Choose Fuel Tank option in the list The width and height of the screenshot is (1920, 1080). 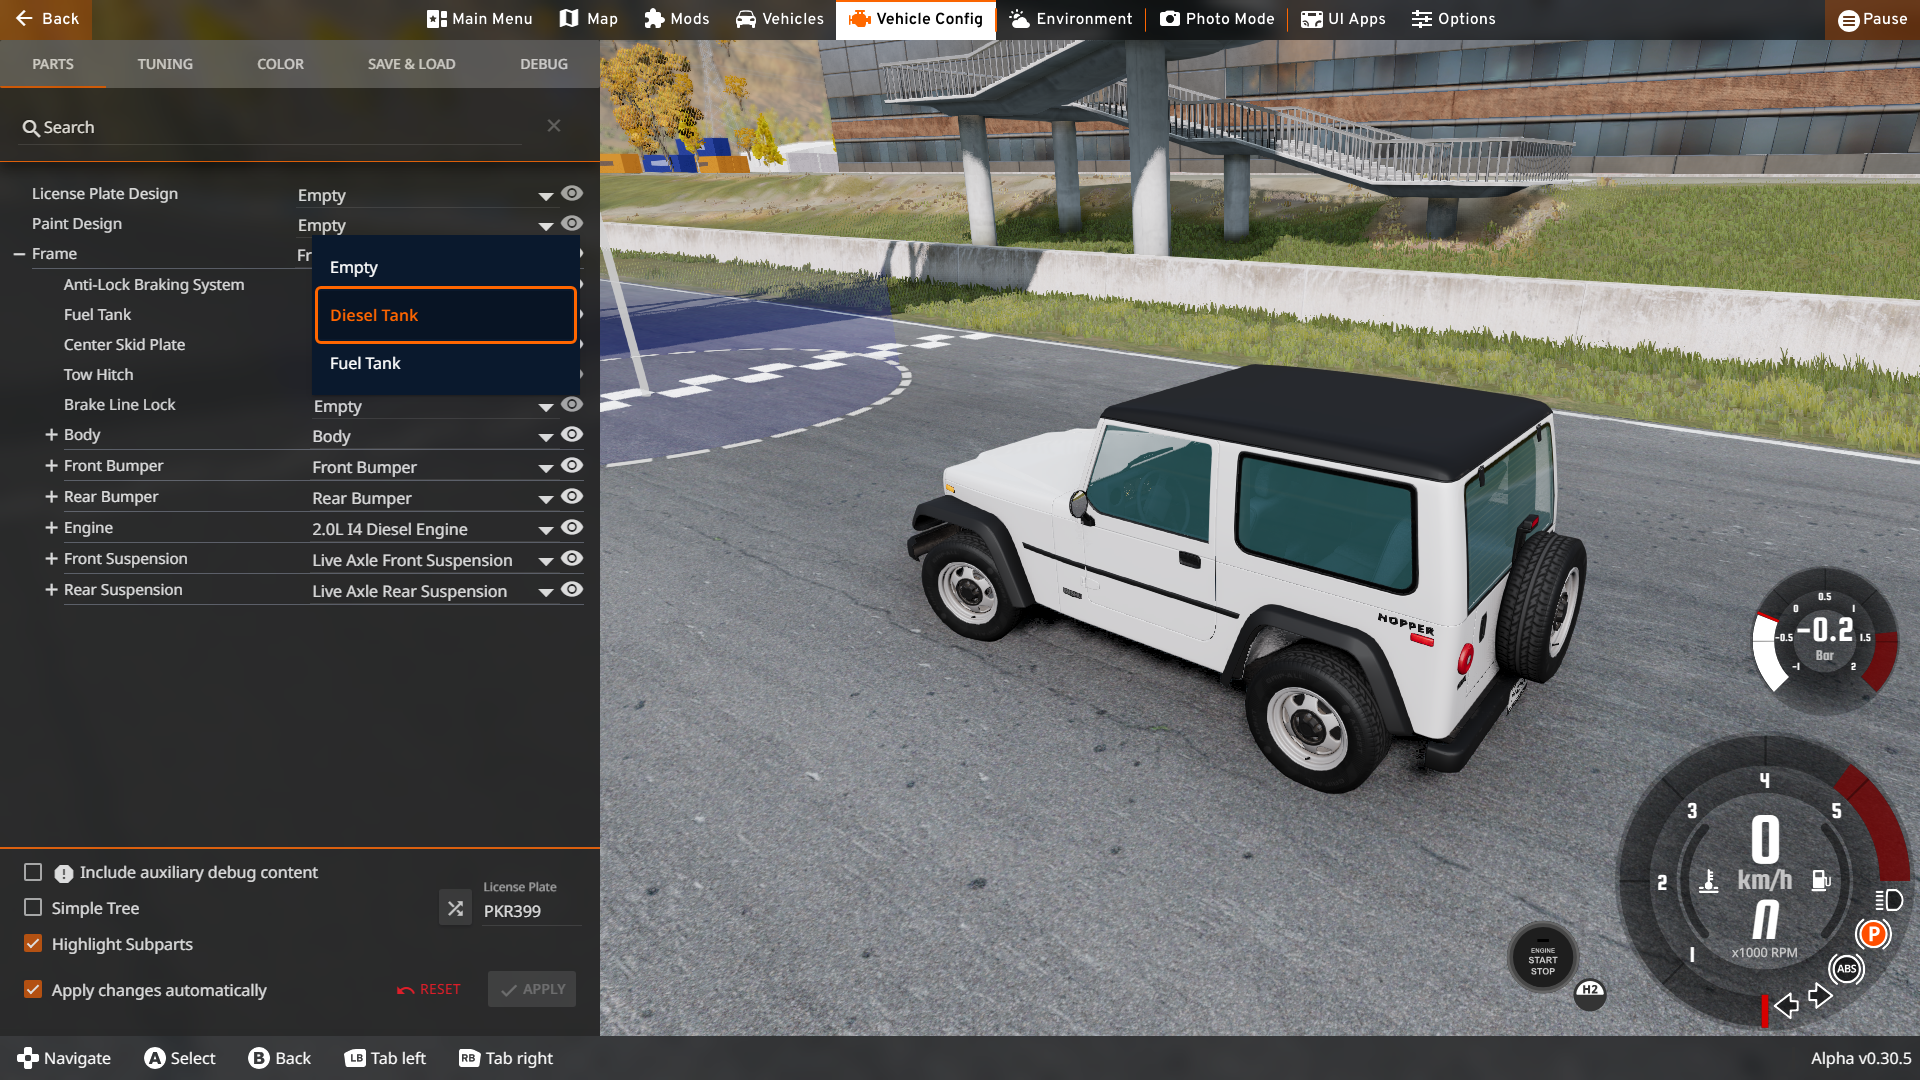(x=446, y=363)
